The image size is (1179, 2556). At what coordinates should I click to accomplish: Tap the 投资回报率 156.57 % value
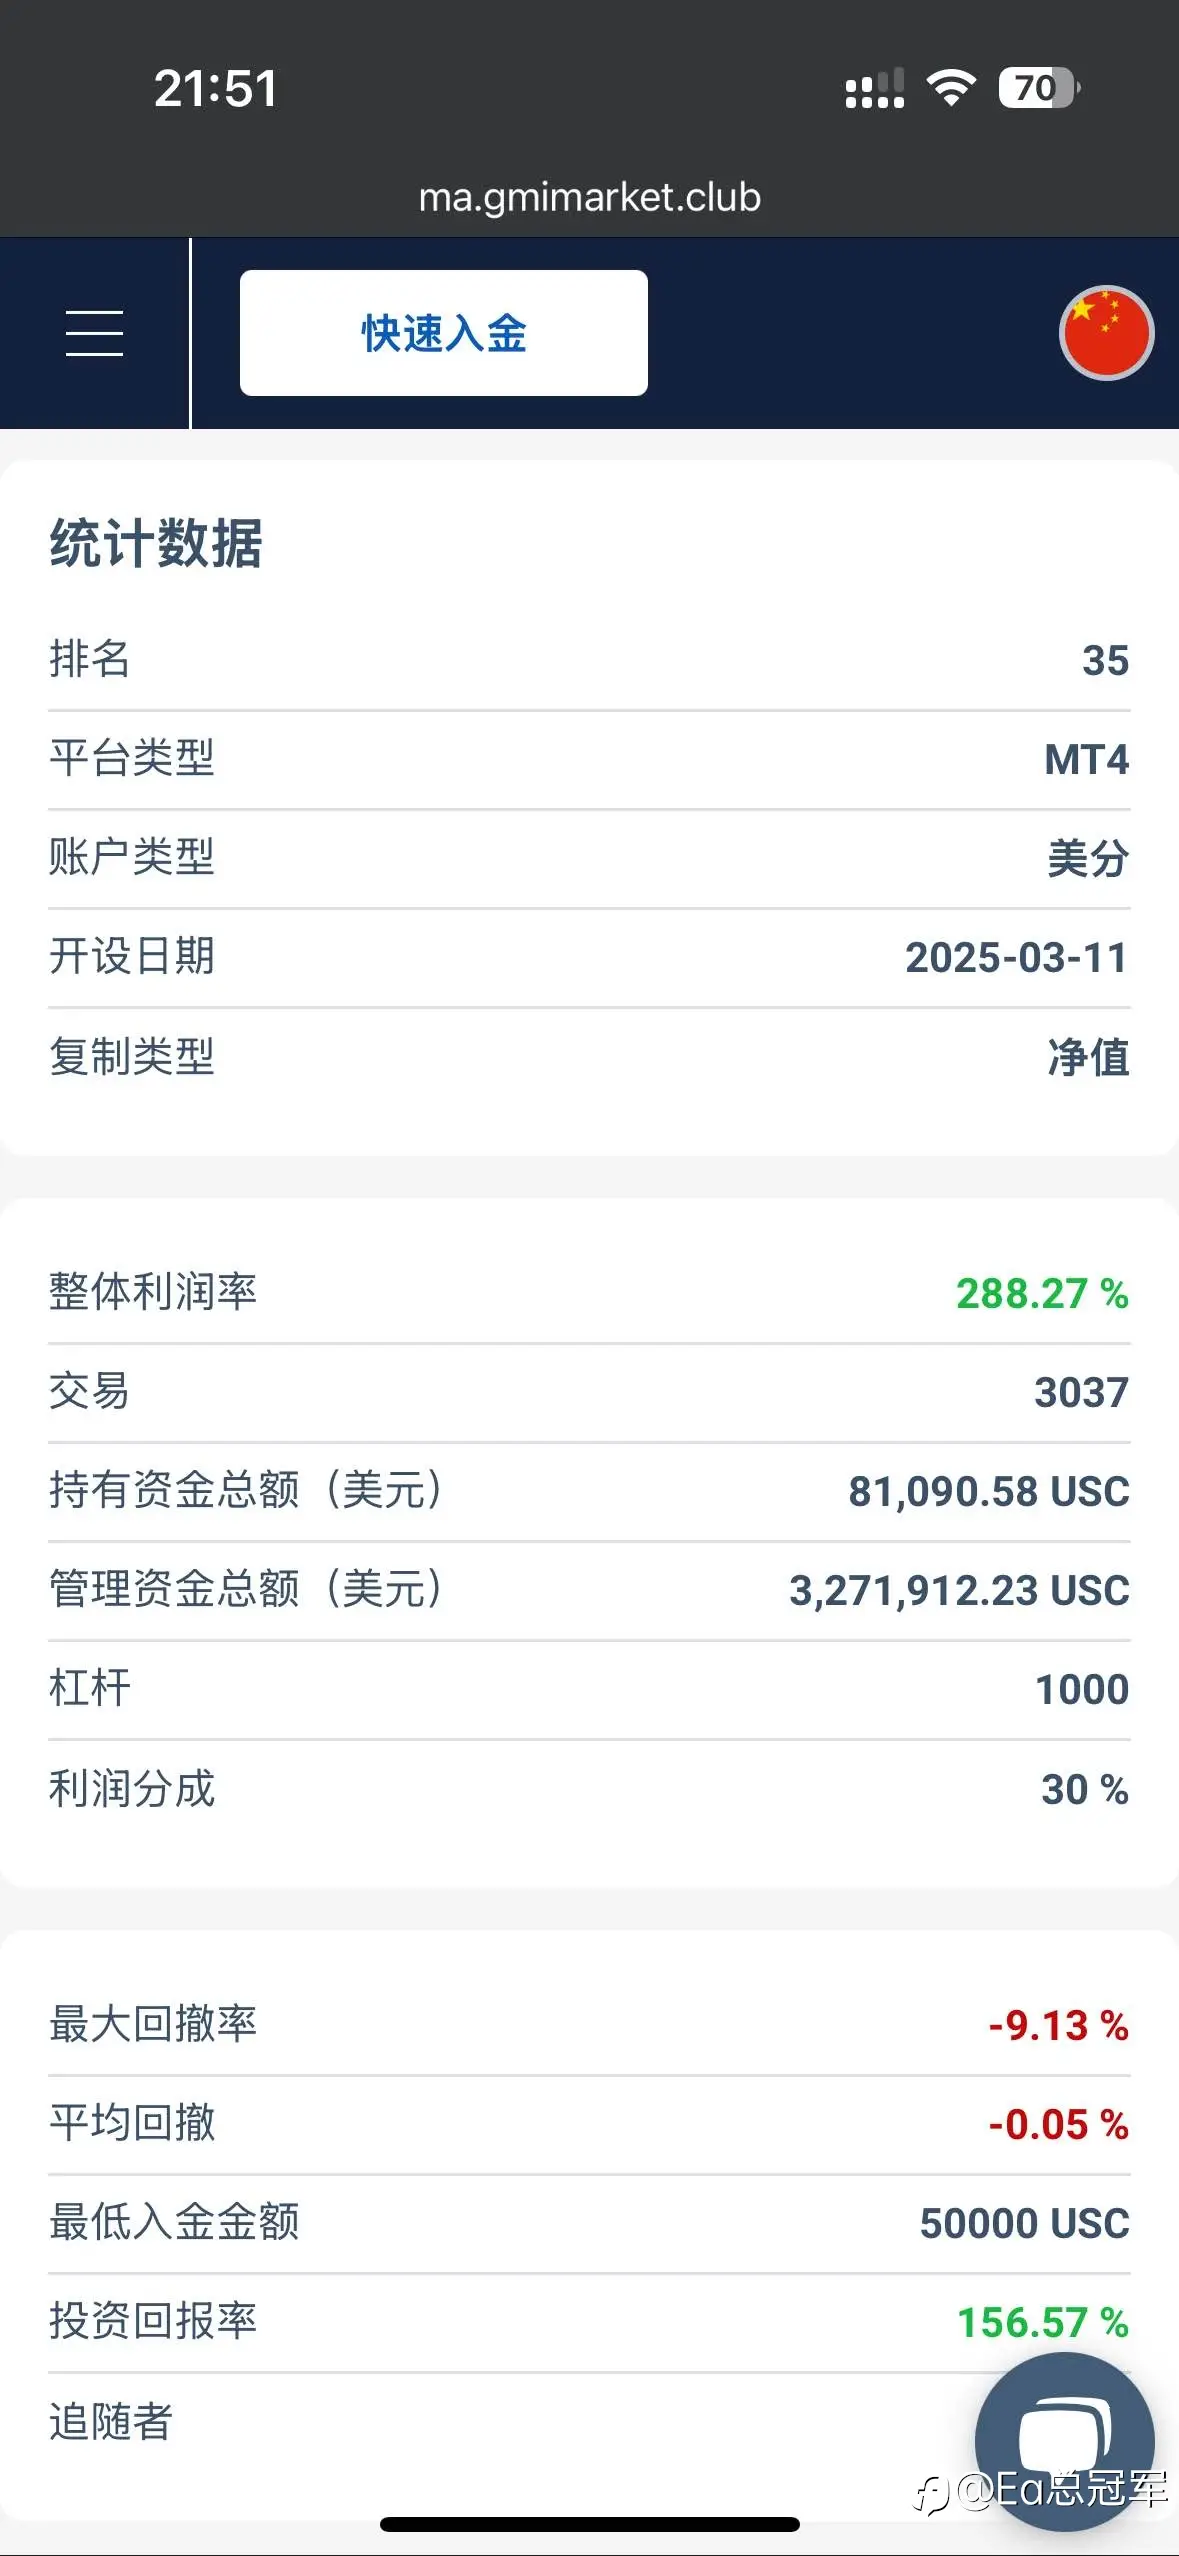pos(1043,2323)
